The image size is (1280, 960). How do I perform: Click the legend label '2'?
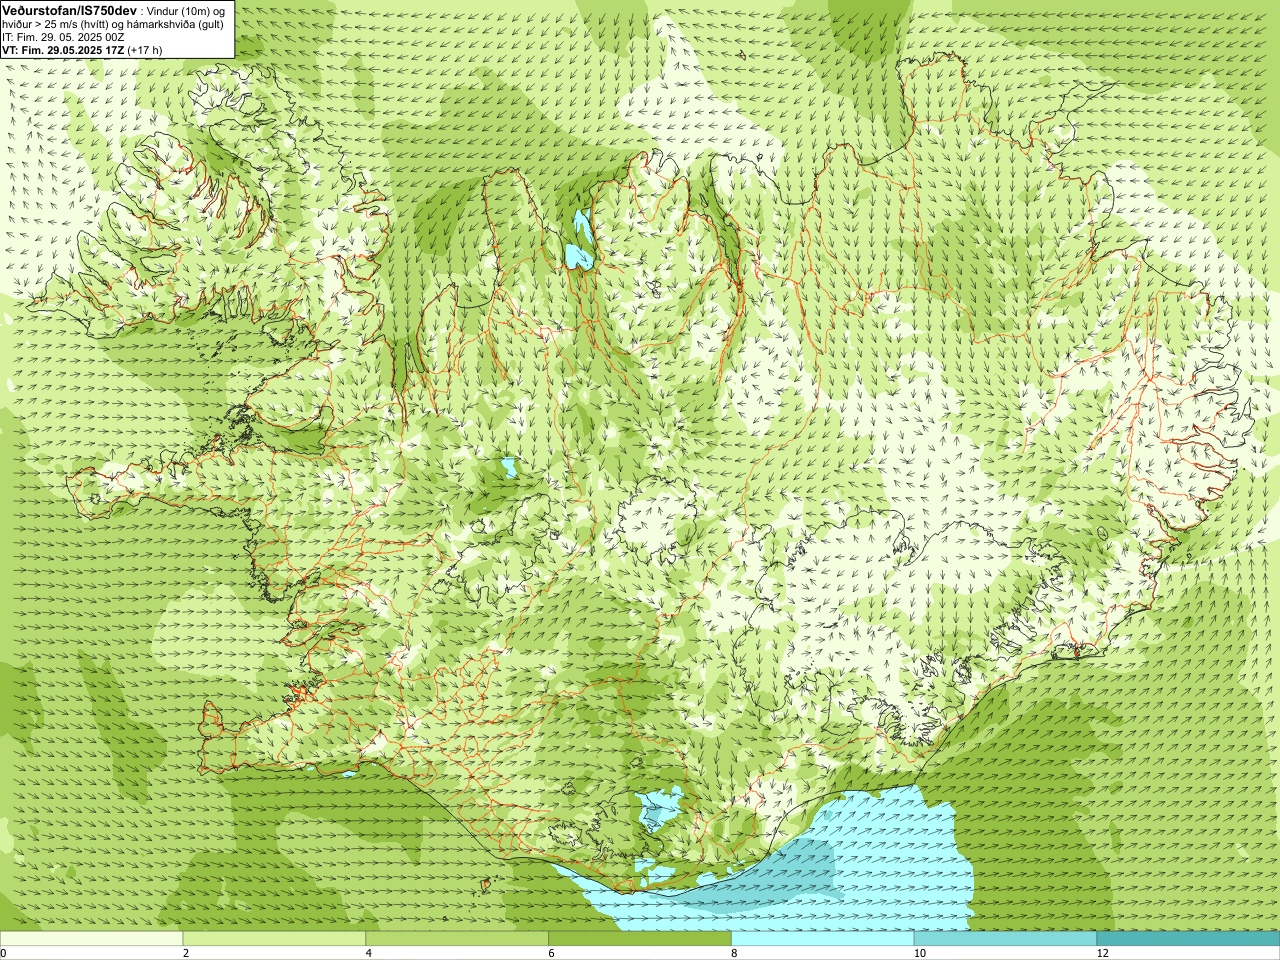pyautogui.click(x=186, y=953)
